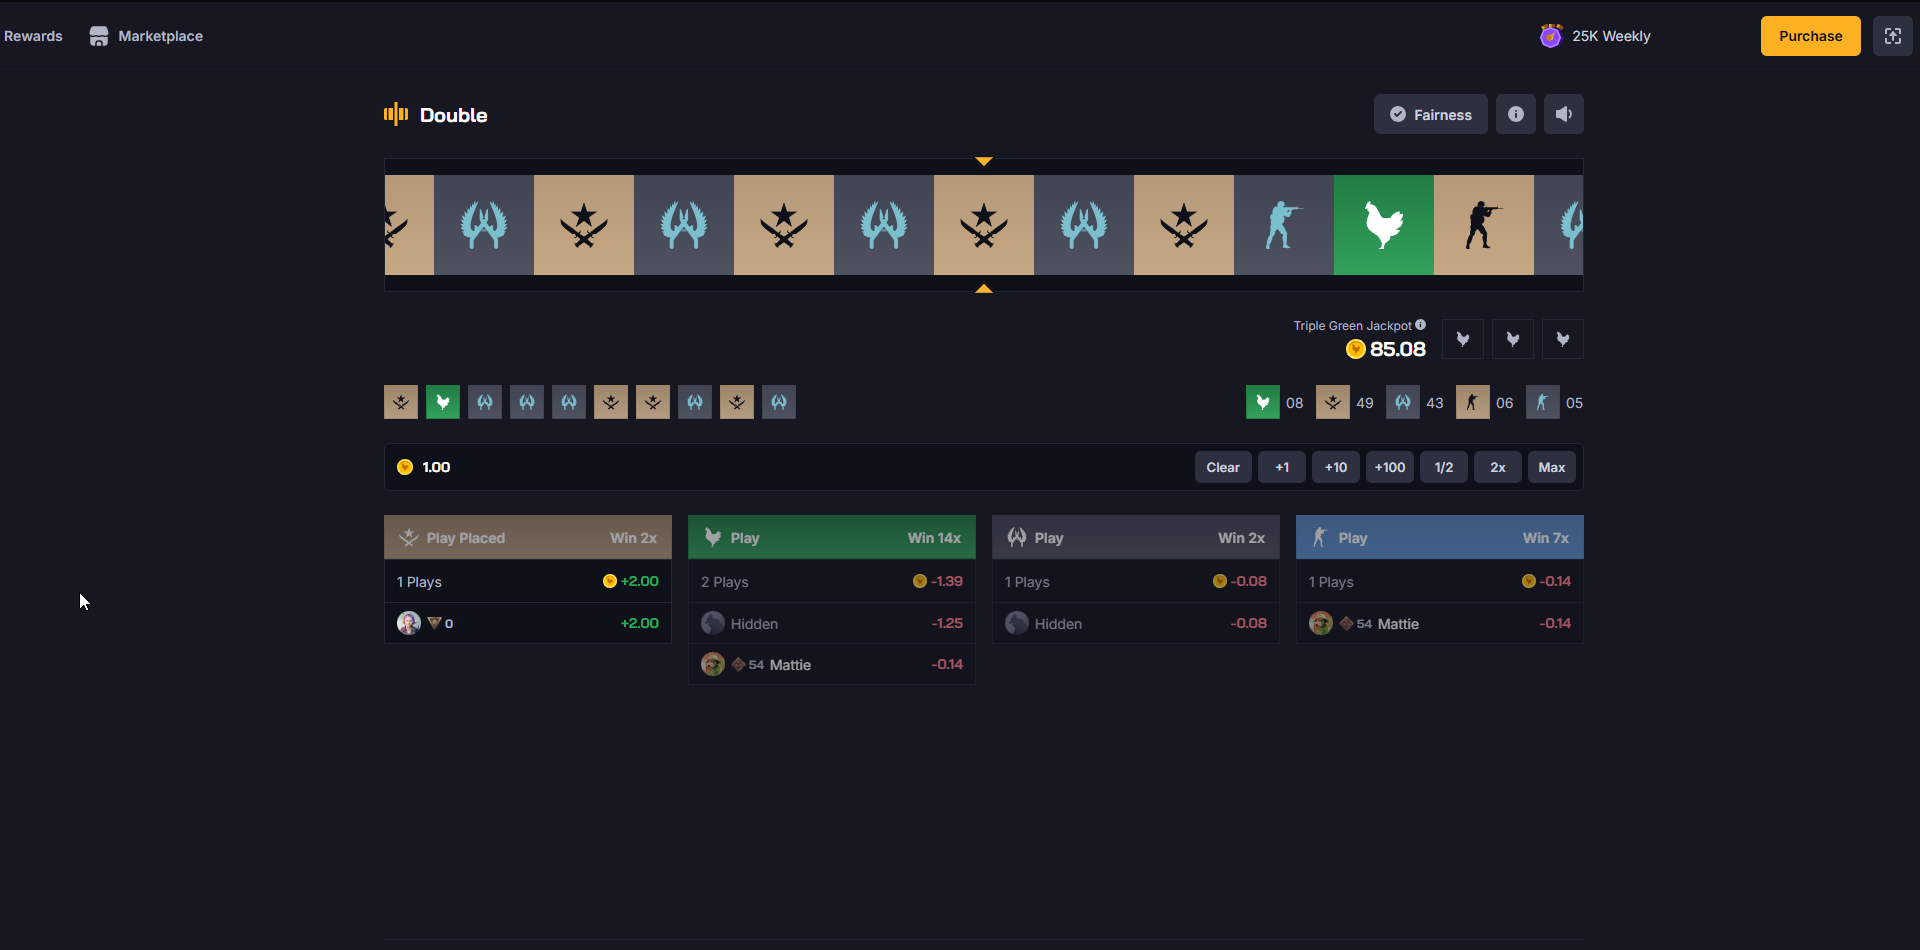The image size is (1920, 950).
Task: Click the '2 Plays' count under Win 14x
Action: coord(725,582)
